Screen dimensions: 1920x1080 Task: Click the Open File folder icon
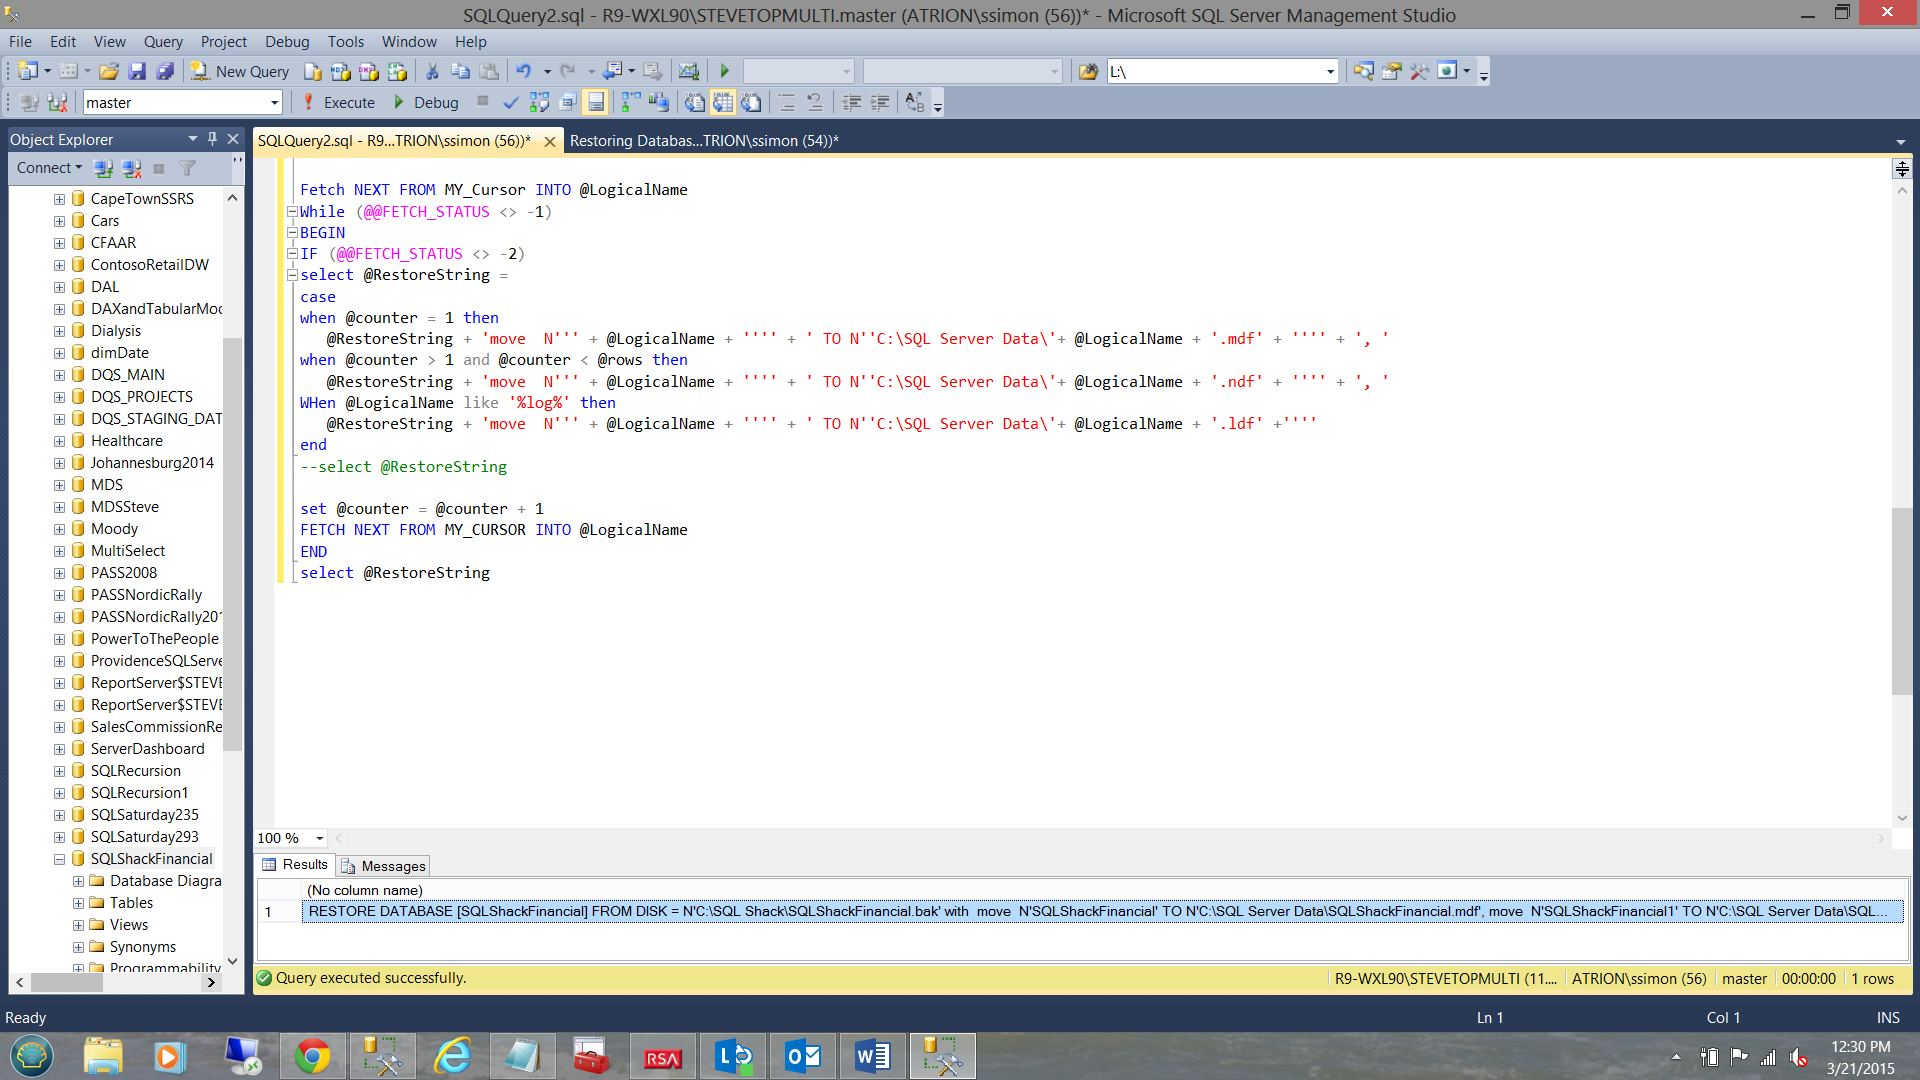pos(109,71)
